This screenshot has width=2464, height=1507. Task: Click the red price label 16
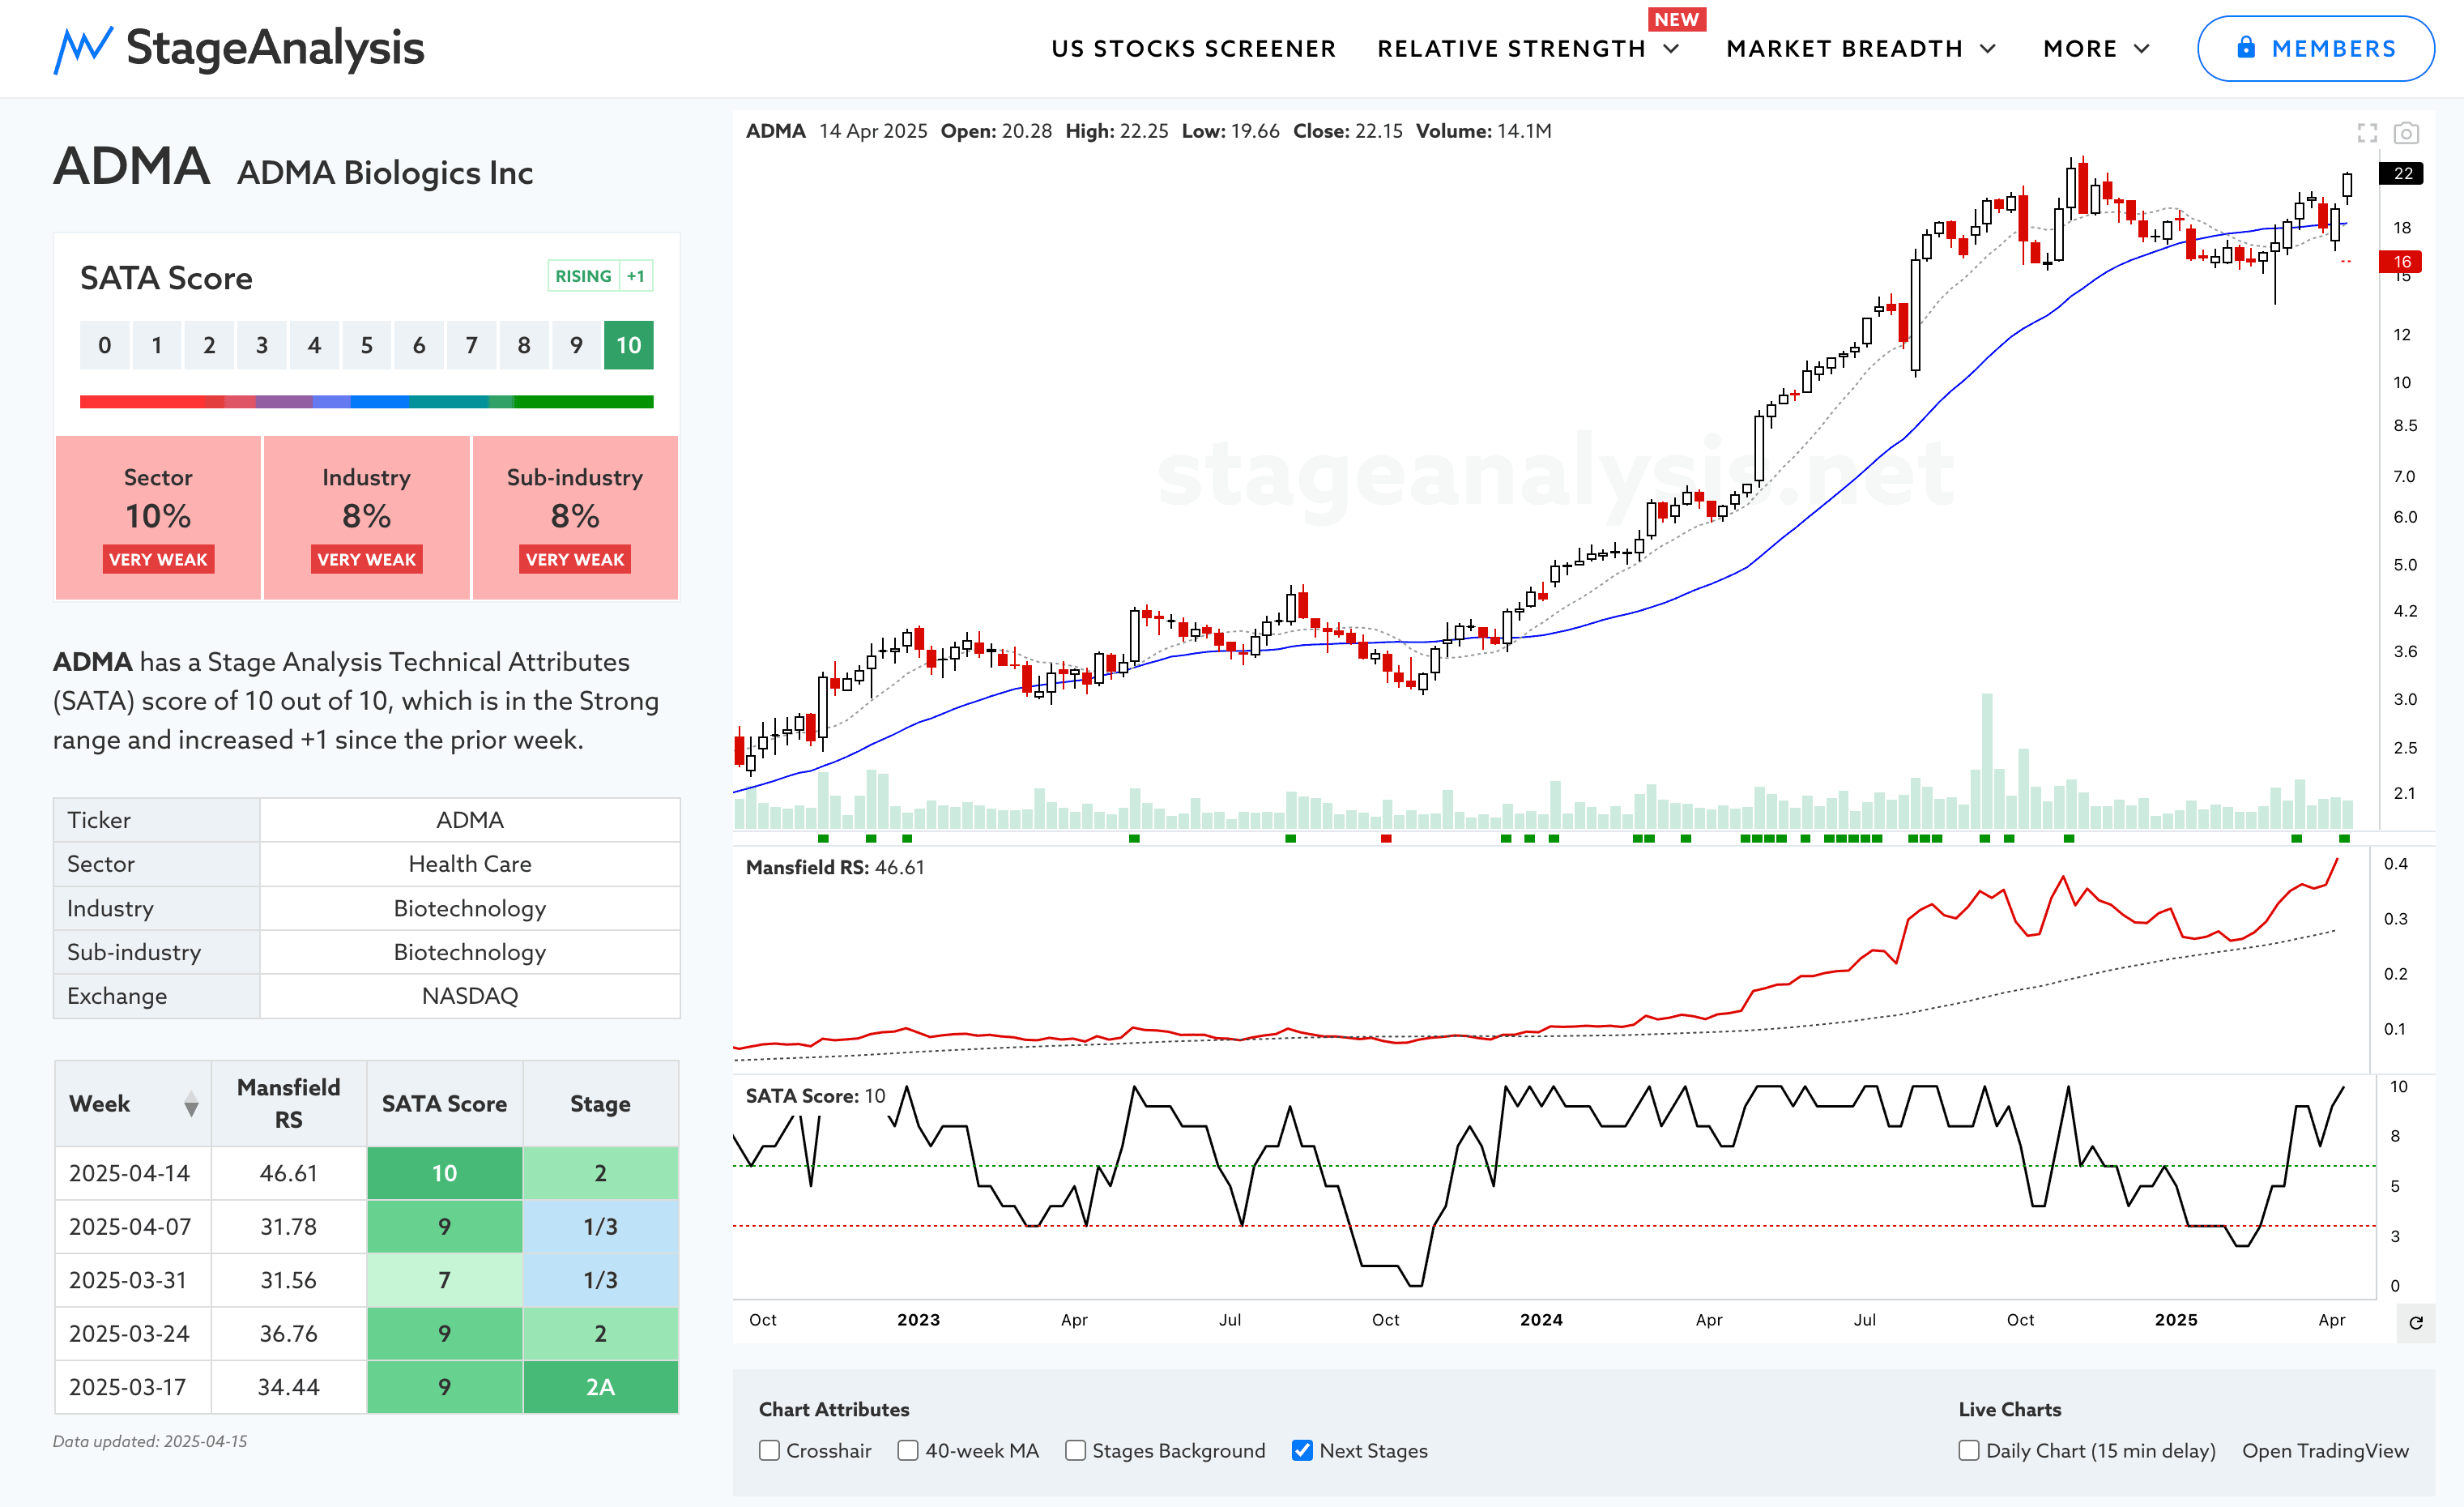2402,262
